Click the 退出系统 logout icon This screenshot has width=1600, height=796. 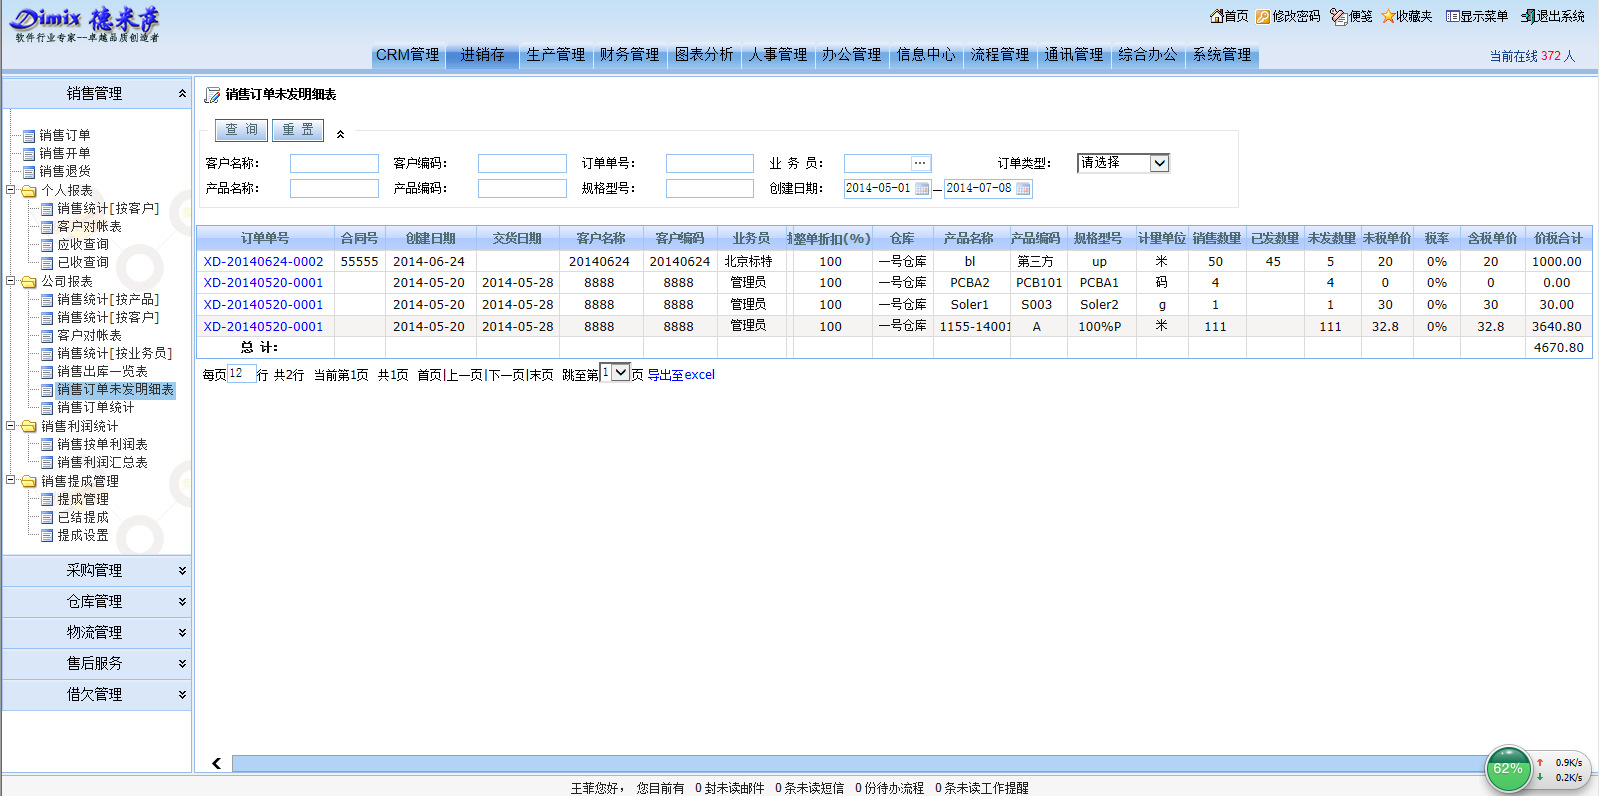point(1528,16)
